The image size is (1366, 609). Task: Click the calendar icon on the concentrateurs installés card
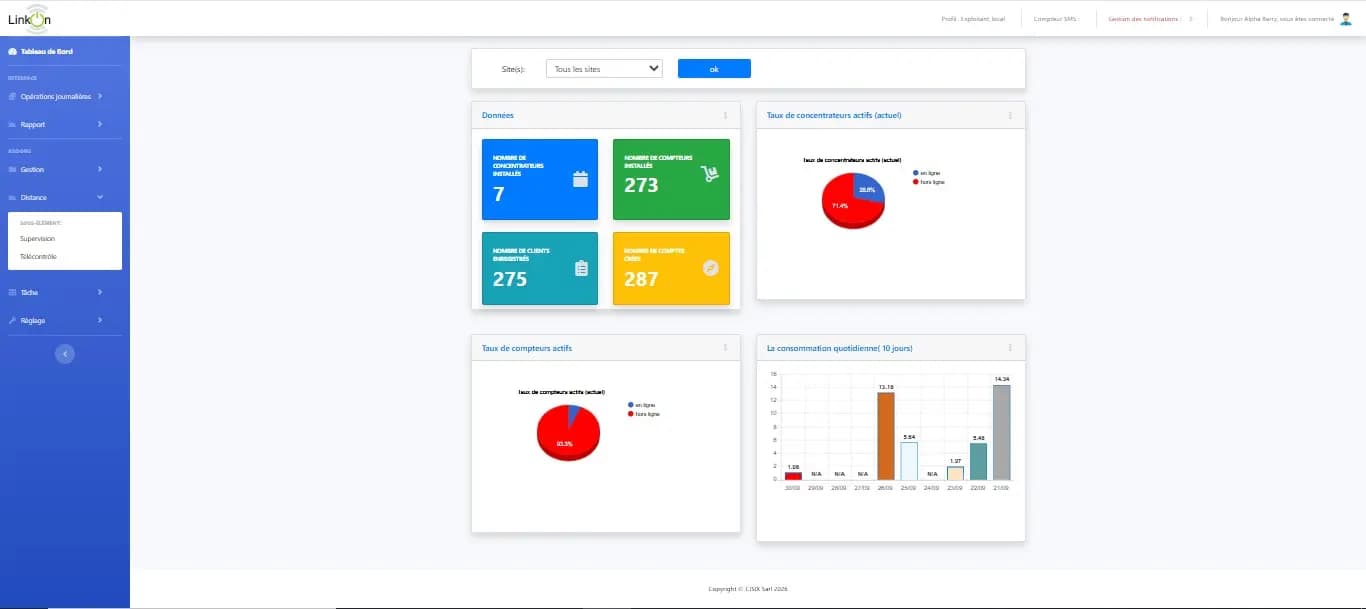pyautogui.click(x=580, y=179)
